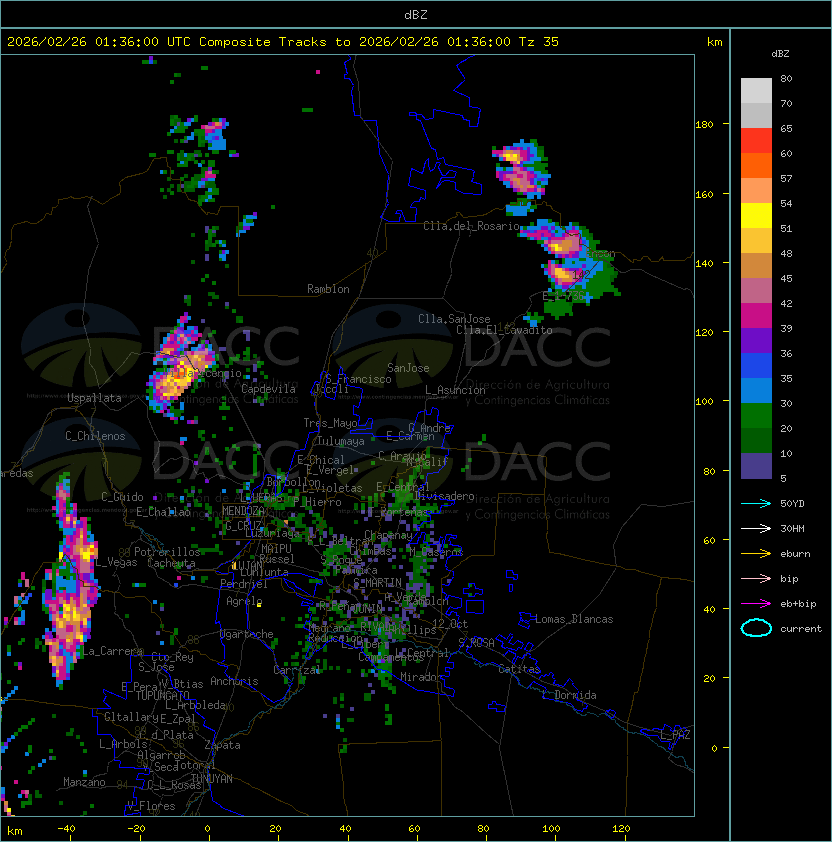The height and width of the screenshot is (842, 832).
Task: Click the pink bip arrow in legend
Action: pyautogui.click(x=756, y=578)
